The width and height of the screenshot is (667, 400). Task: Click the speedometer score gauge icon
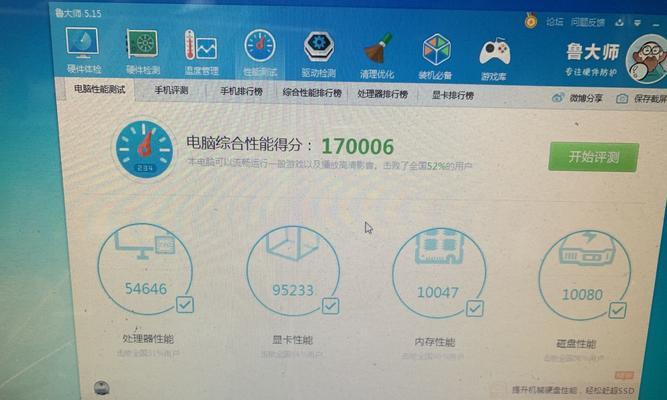pyautogui.click(x=144, y=149)
